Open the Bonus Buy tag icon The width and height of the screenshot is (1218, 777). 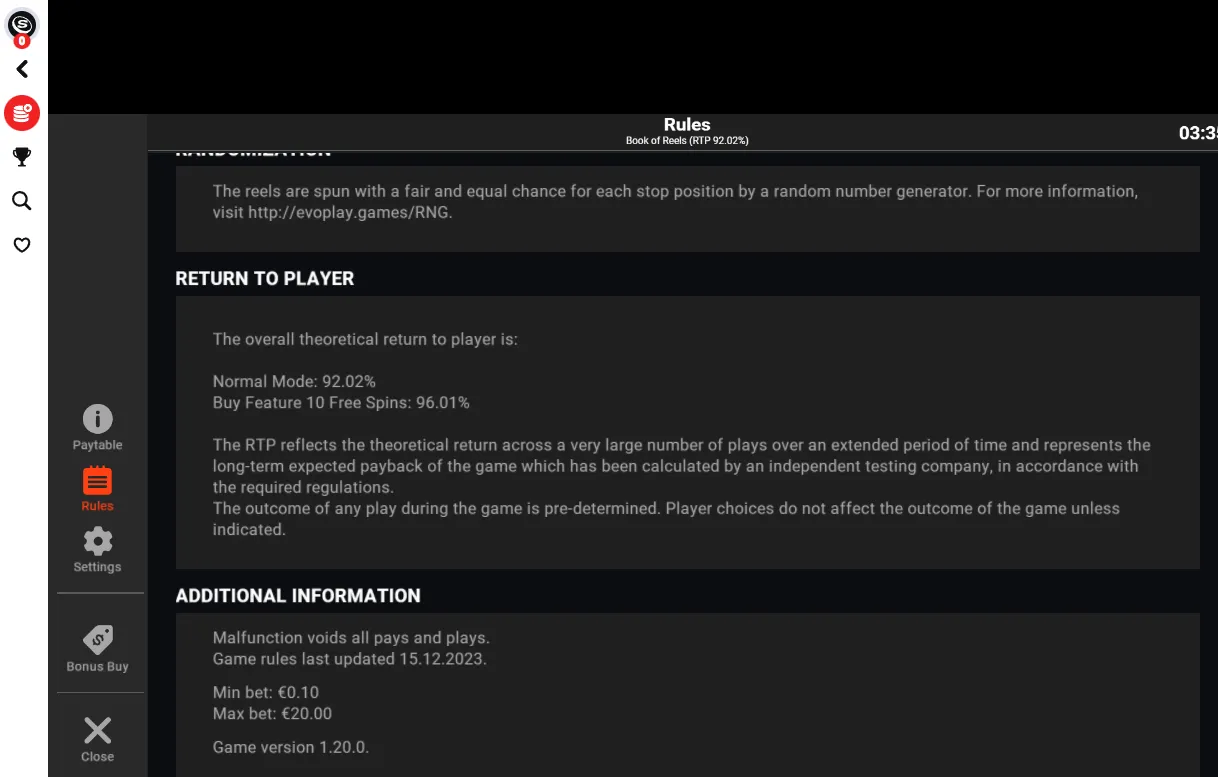(97, 639)
